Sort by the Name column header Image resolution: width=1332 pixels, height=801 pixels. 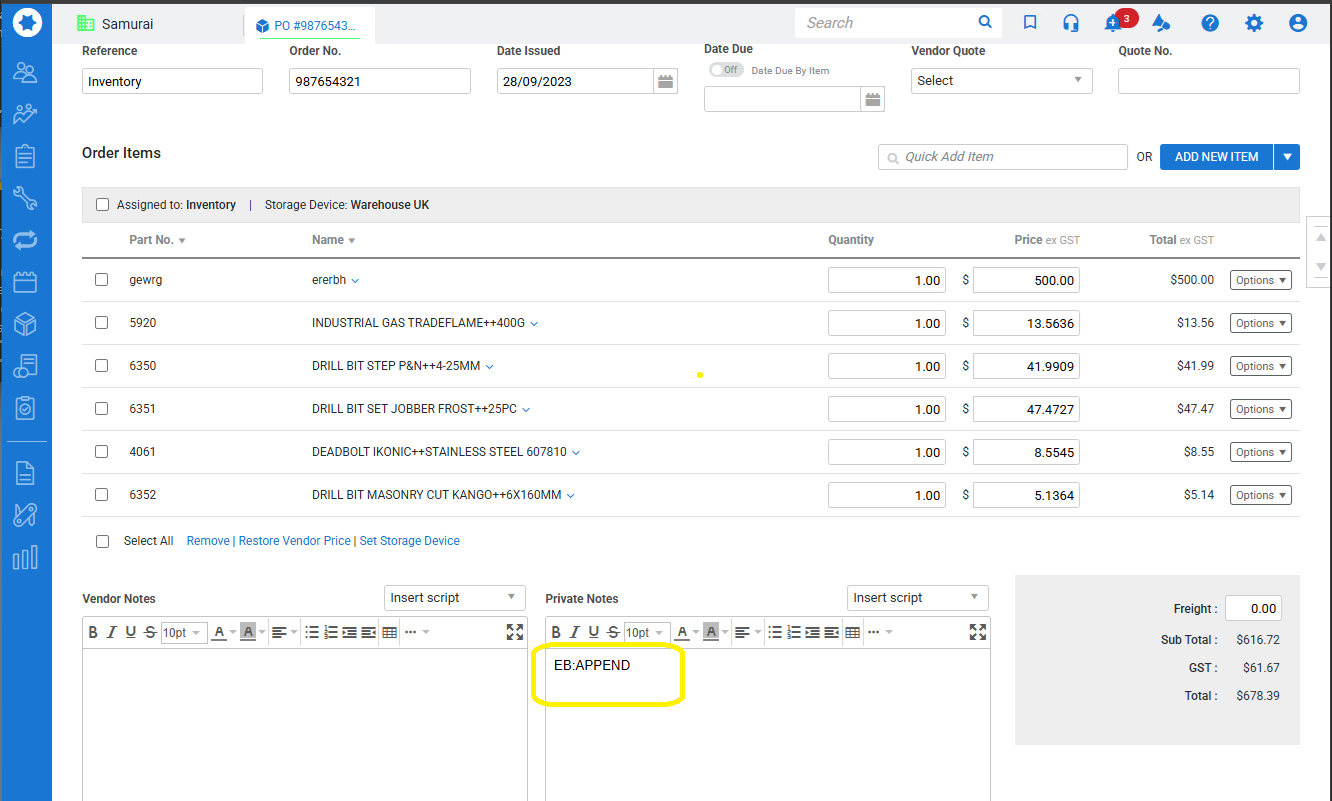[333, 240]
